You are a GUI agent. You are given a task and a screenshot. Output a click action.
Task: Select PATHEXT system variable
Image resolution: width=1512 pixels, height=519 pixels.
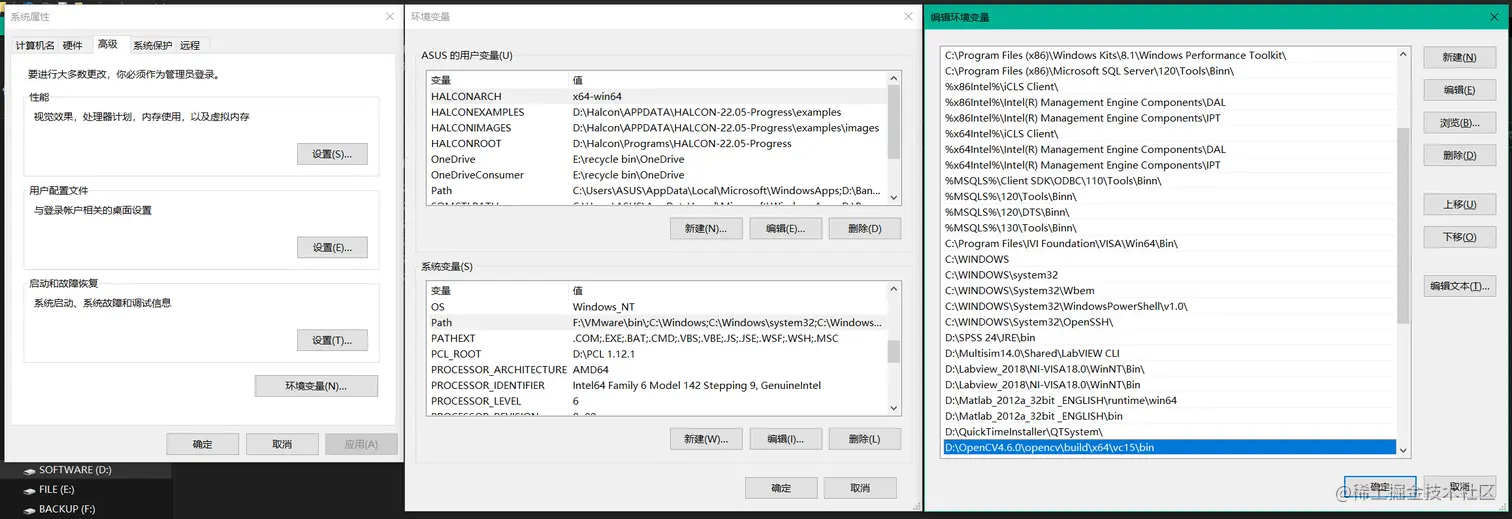point(656,338)
